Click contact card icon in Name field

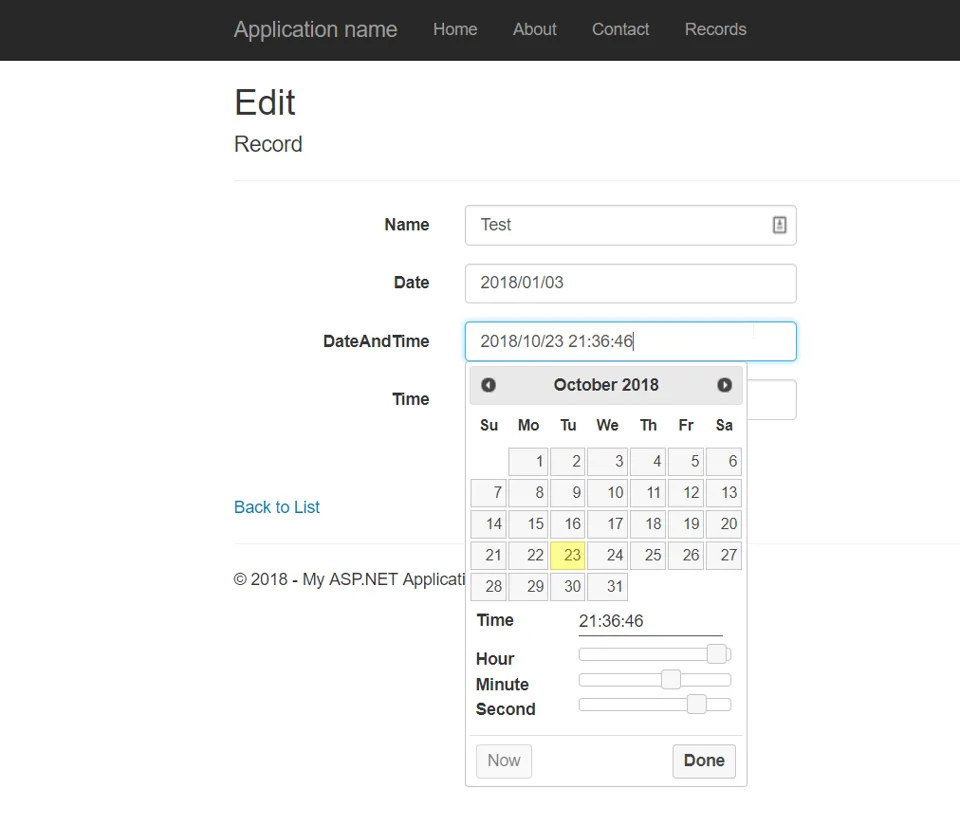(779, 225)
